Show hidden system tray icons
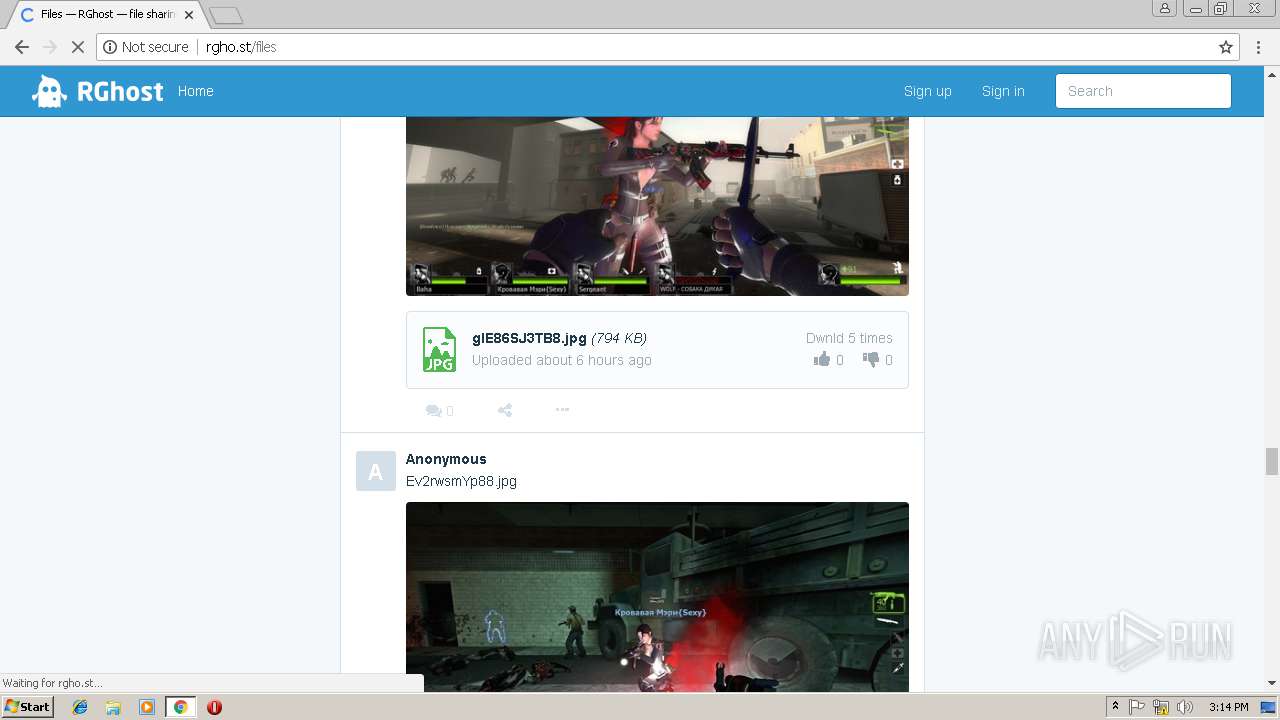This screenshot has width=1280, height=720. tap(1115, 707)
